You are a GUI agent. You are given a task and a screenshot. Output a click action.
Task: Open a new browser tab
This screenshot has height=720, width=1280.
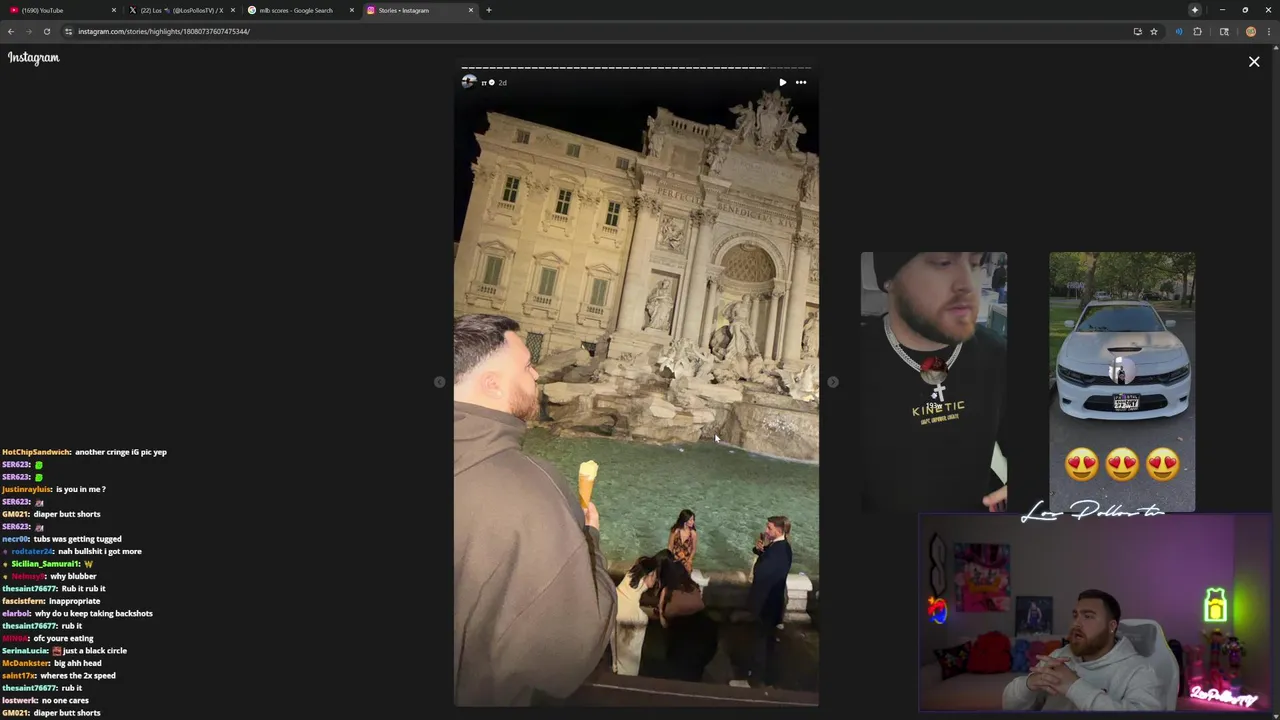pos(488,10)
